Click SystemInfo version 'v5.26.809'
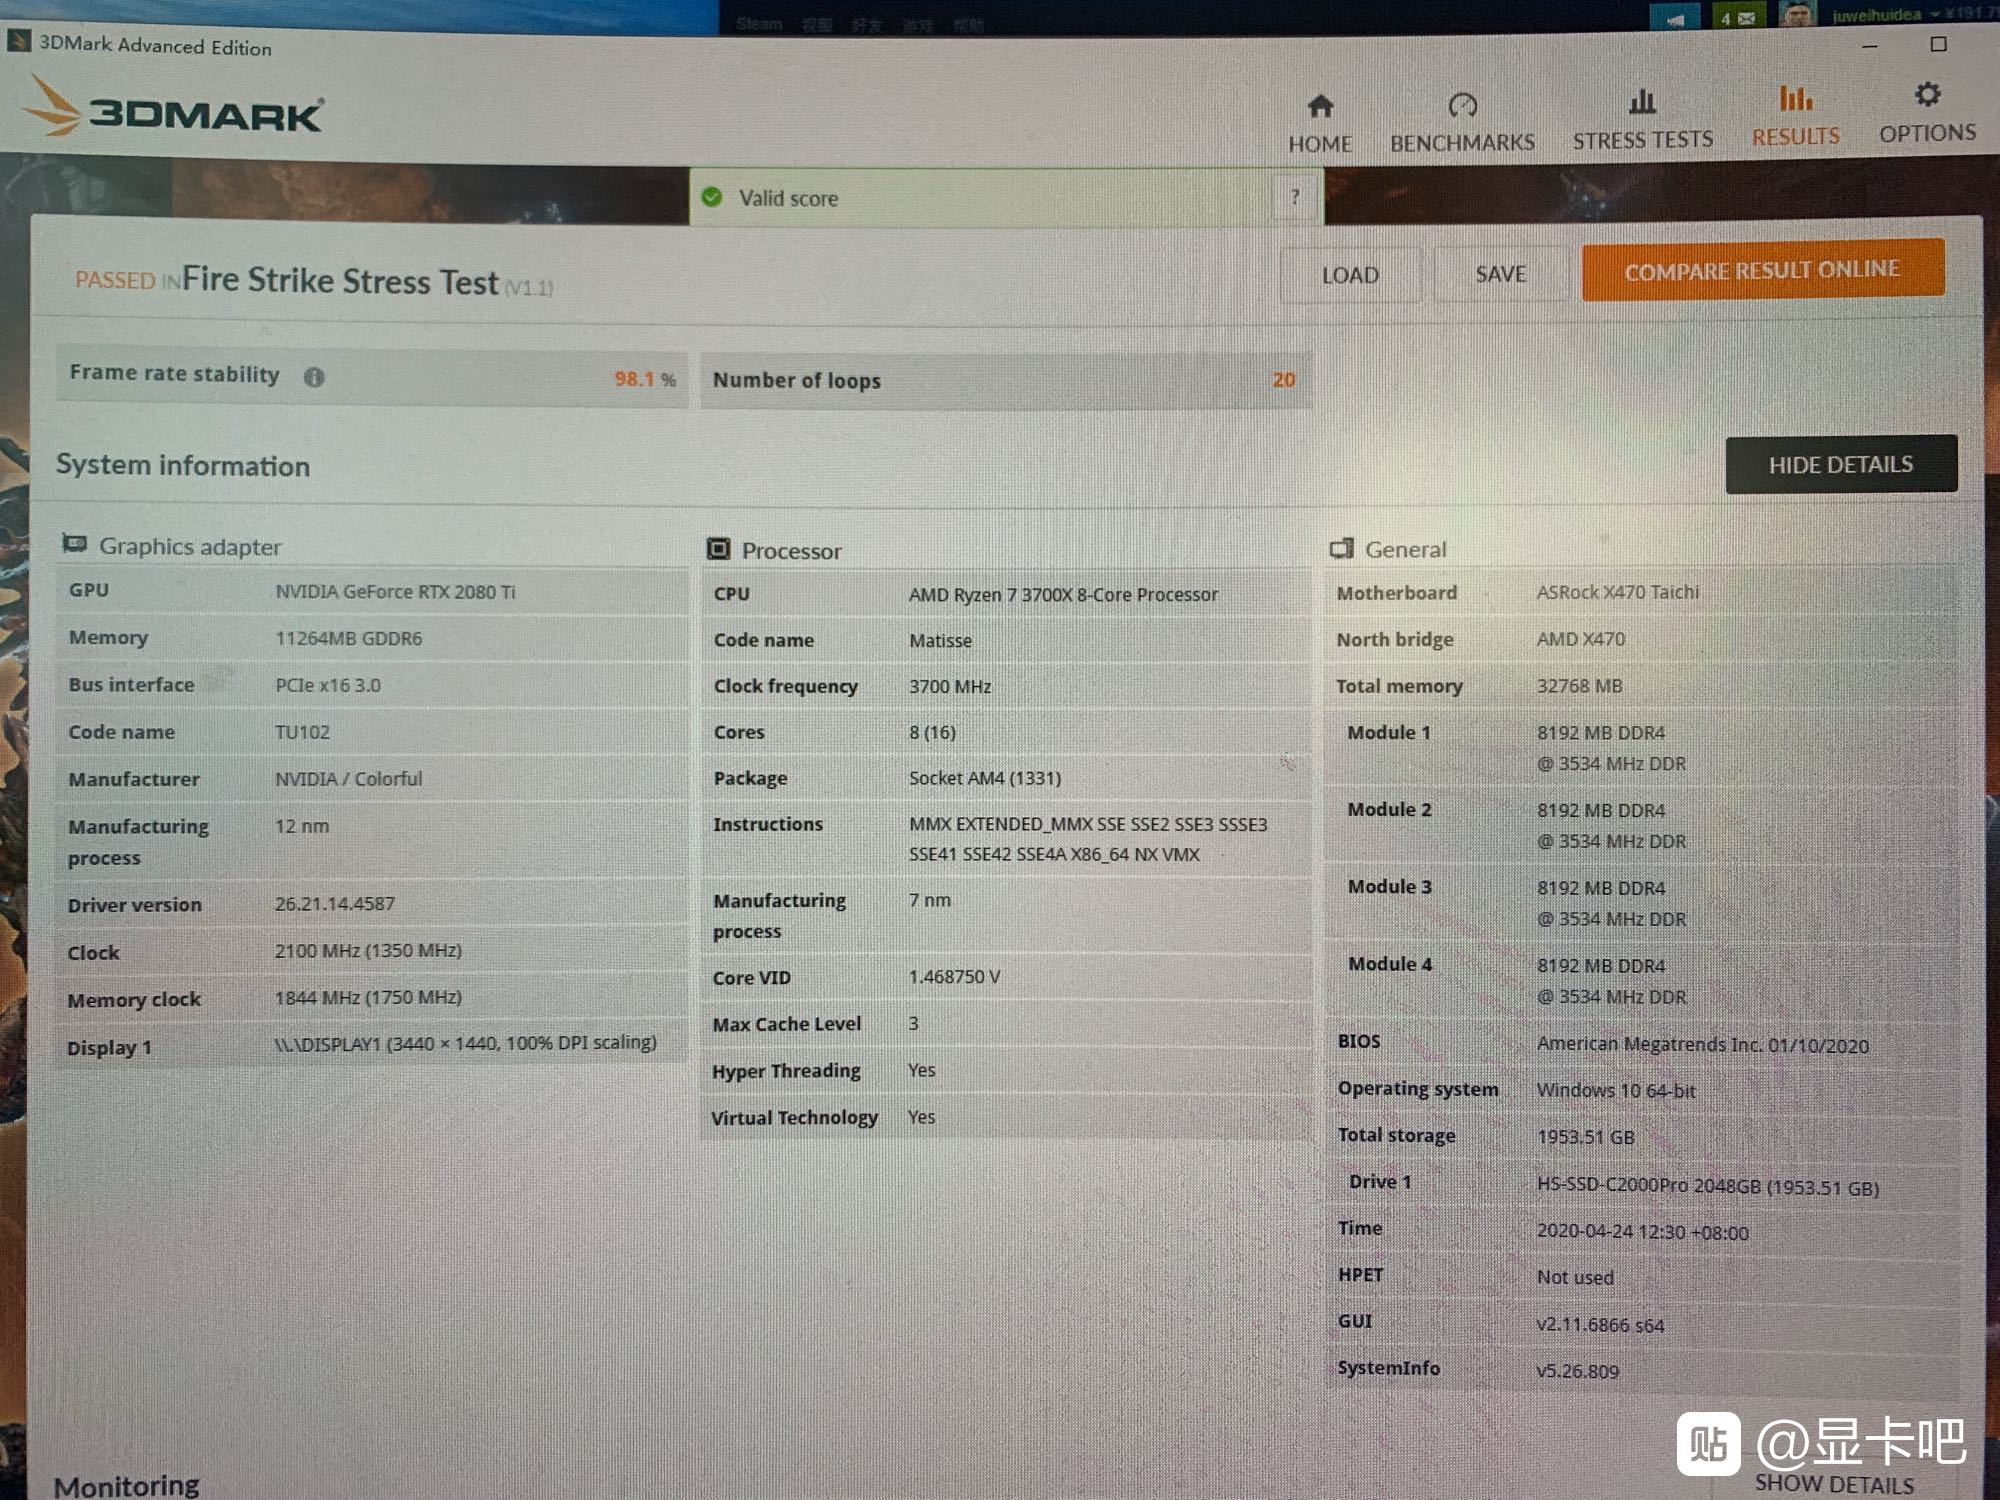The image size is (2000, 1500). click(1577, 1371)
